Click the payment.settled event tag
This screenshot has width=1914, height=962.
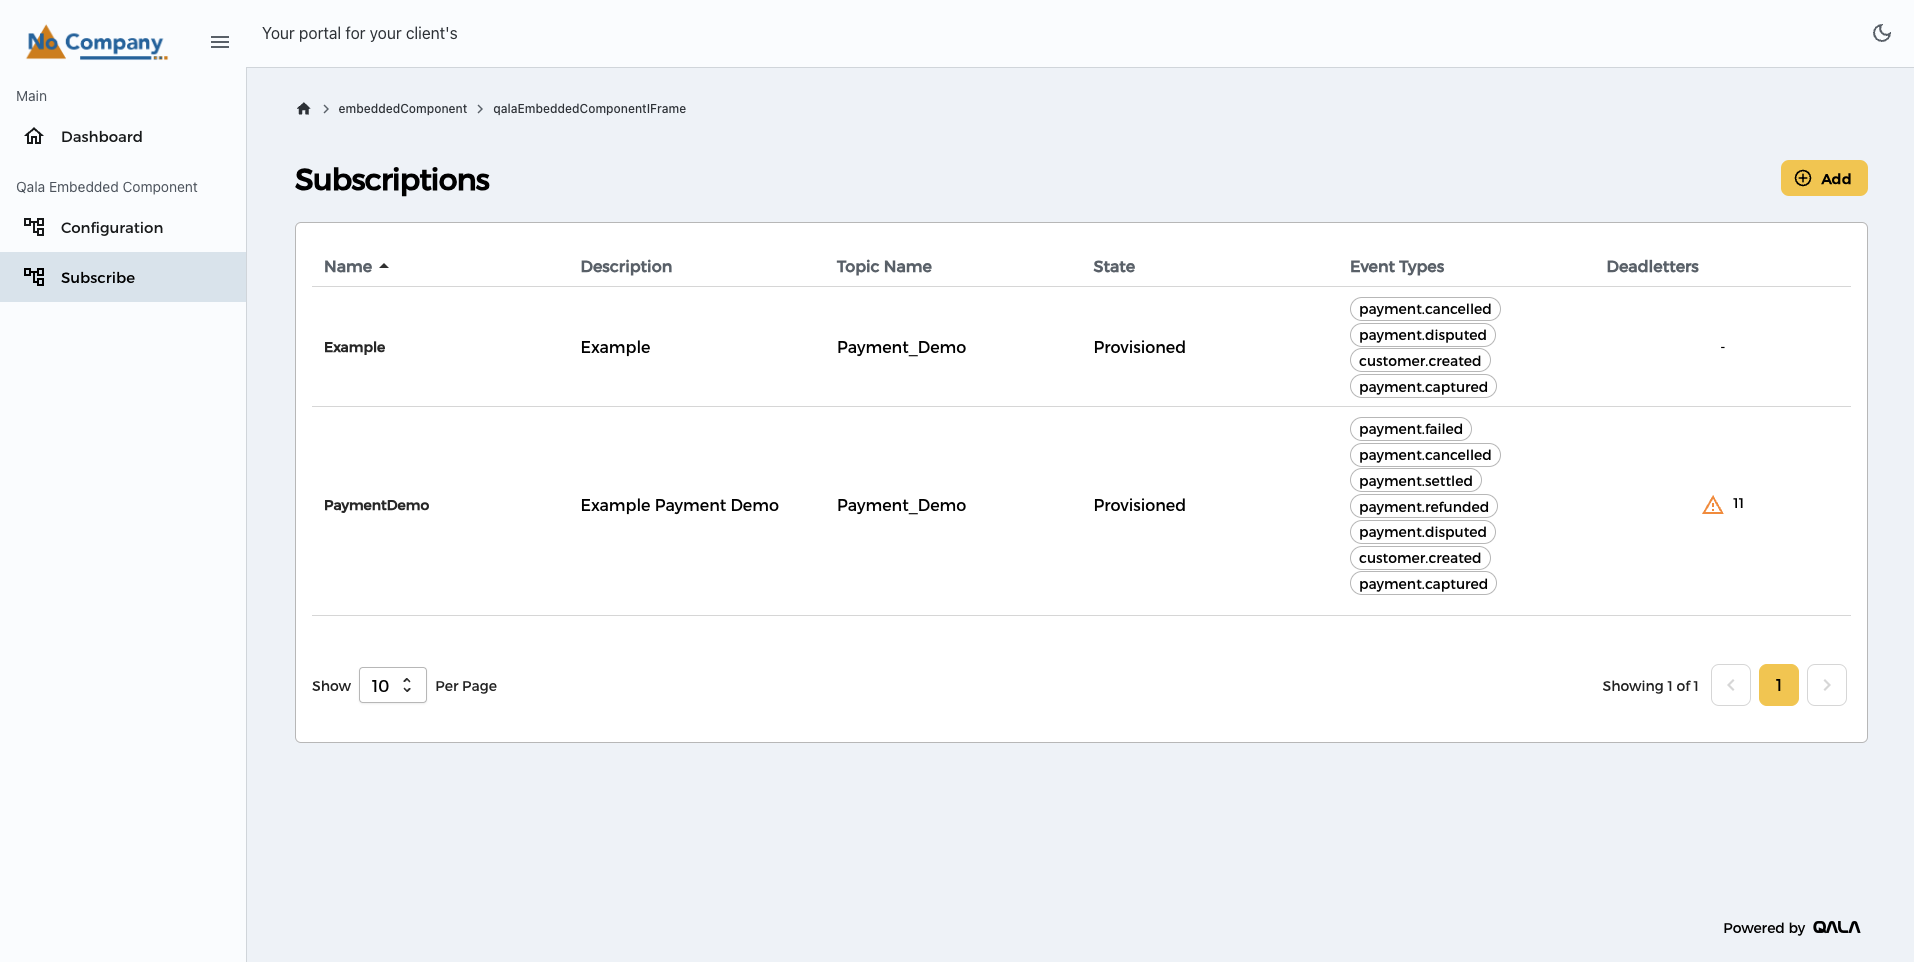pos(1416,481)
